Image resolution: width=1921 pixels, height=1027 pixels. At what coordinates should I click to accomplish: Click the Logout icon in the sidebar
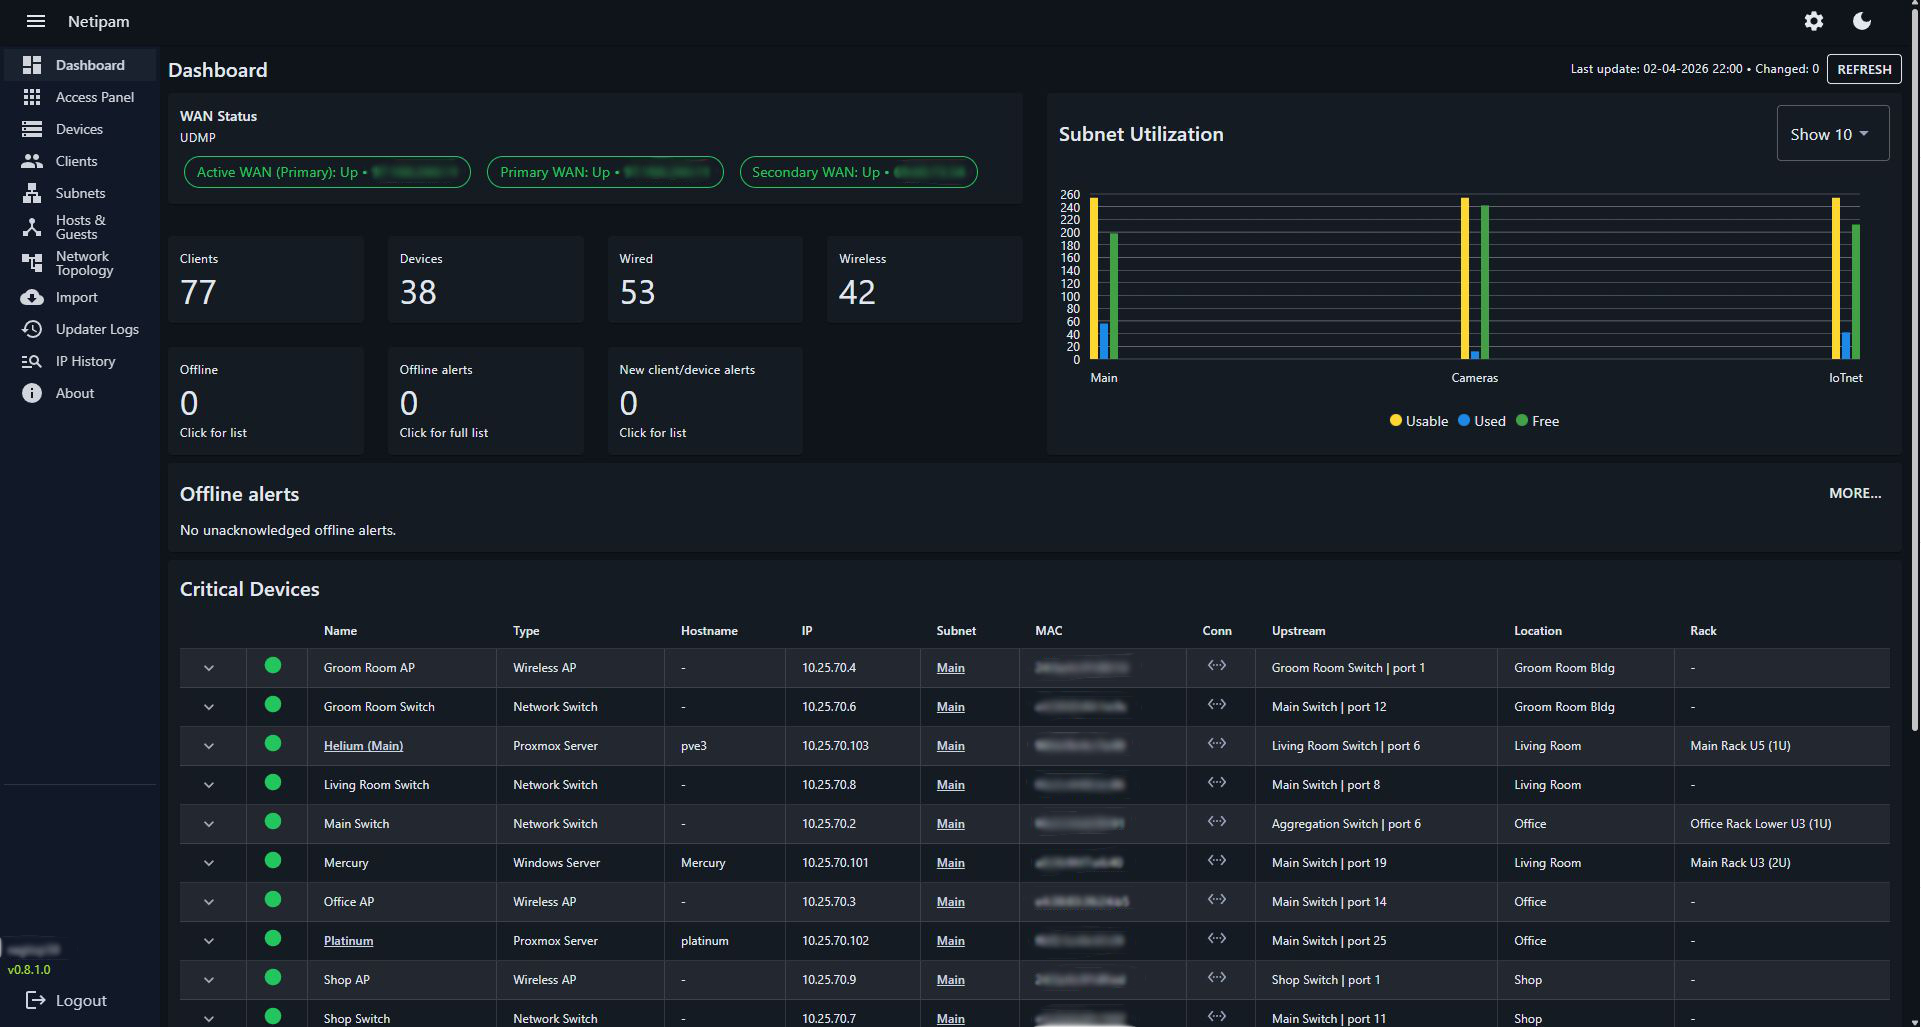click(x=36, y=1000)
